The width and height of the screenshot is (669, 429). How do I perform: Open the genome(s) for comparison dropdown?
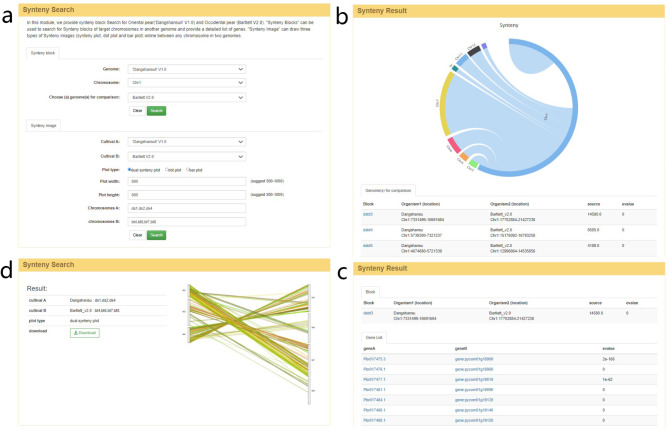[x=187, y=98]
